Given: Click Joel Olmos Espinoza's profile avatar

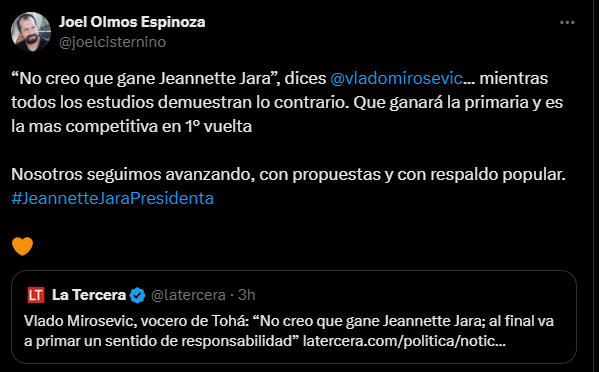Looking at the screenshot, I should pyautogui.click(x=31, y=32).
